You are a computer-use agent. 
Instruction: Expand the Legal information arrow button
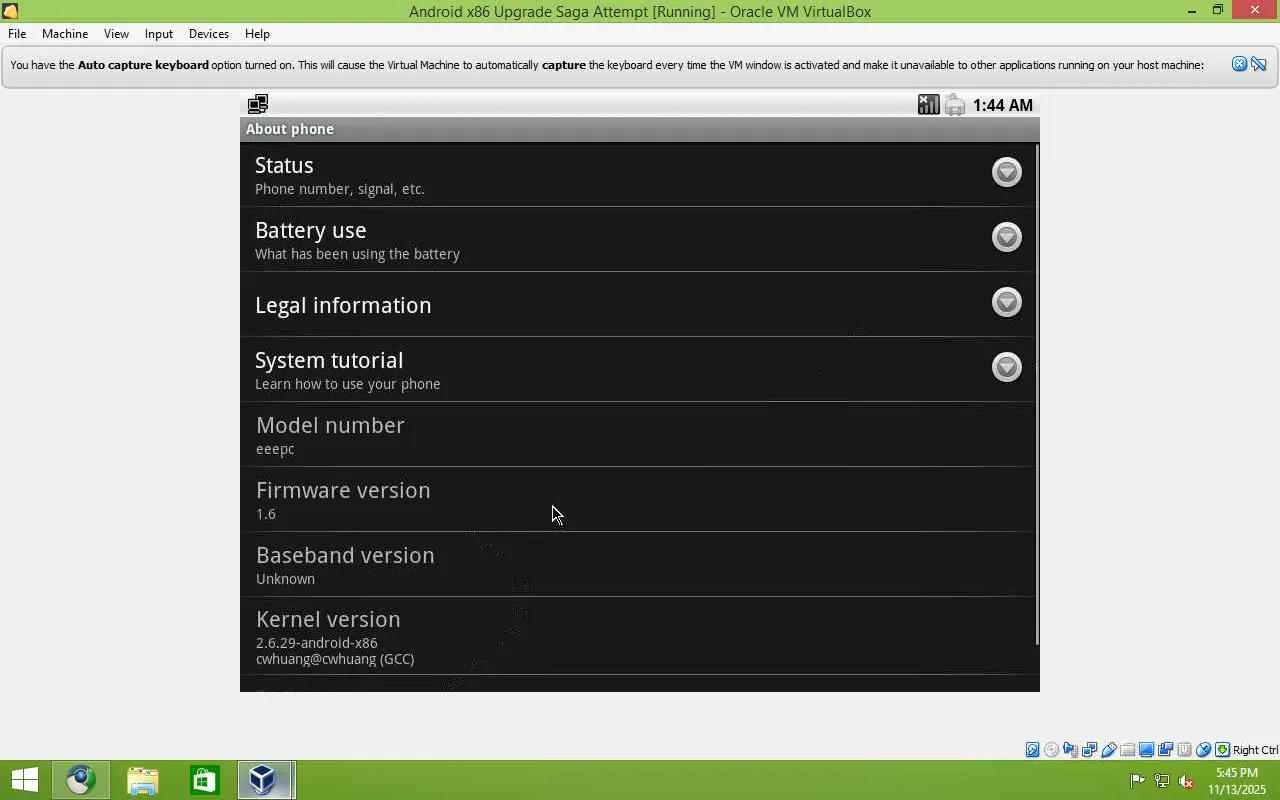point(1006,302)
